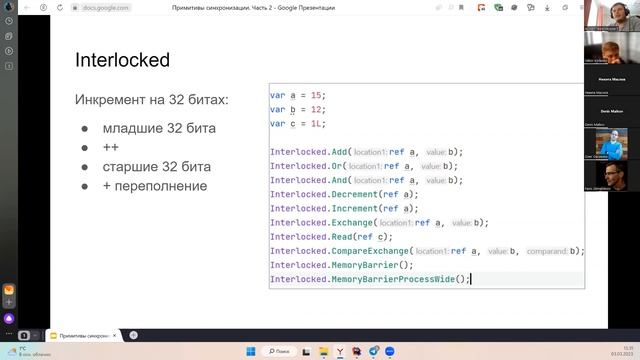Click the Interlocked slide title
The image size is (640, 360).
(122, 60)
